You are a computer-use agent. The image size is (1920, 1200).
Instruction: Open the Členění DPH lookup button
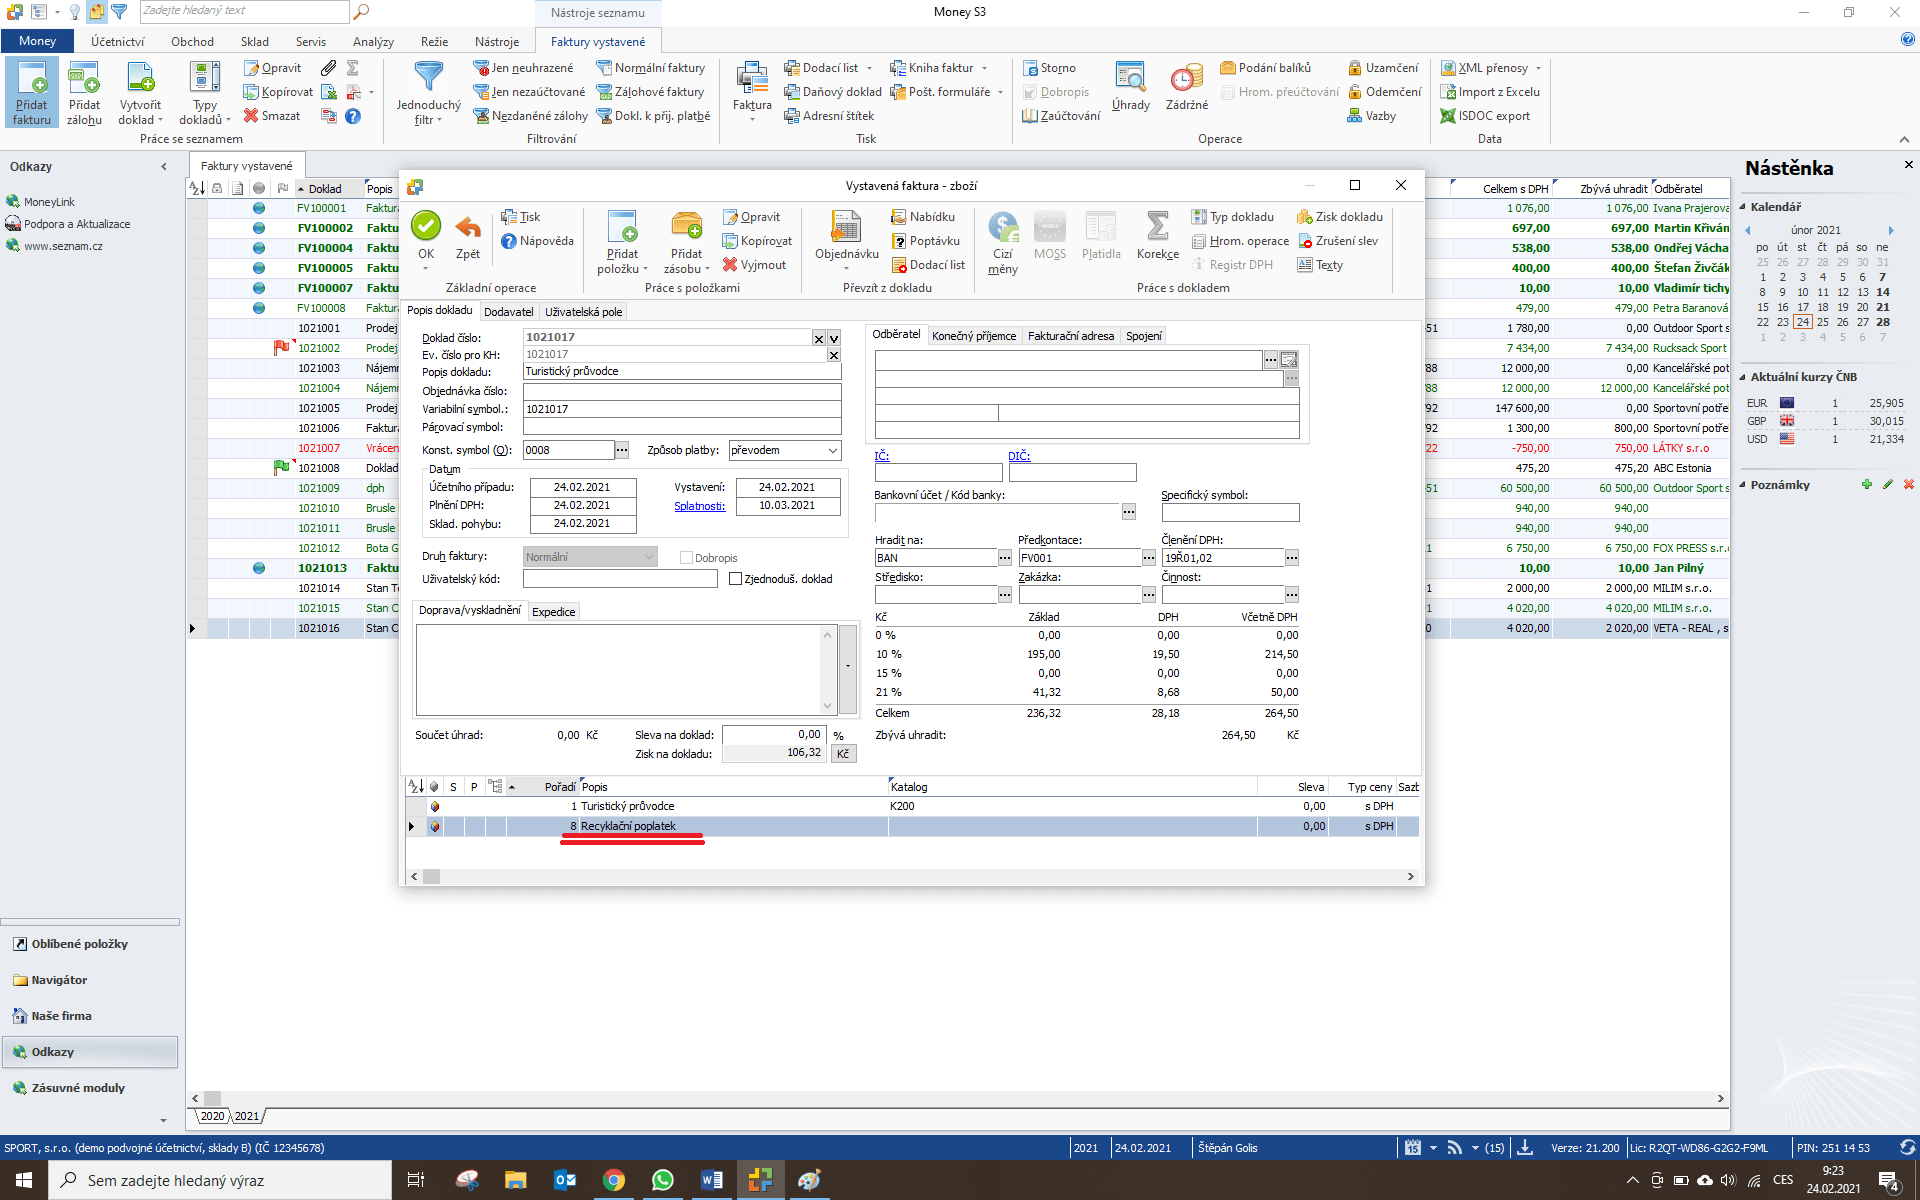[x=1292, y=558]
